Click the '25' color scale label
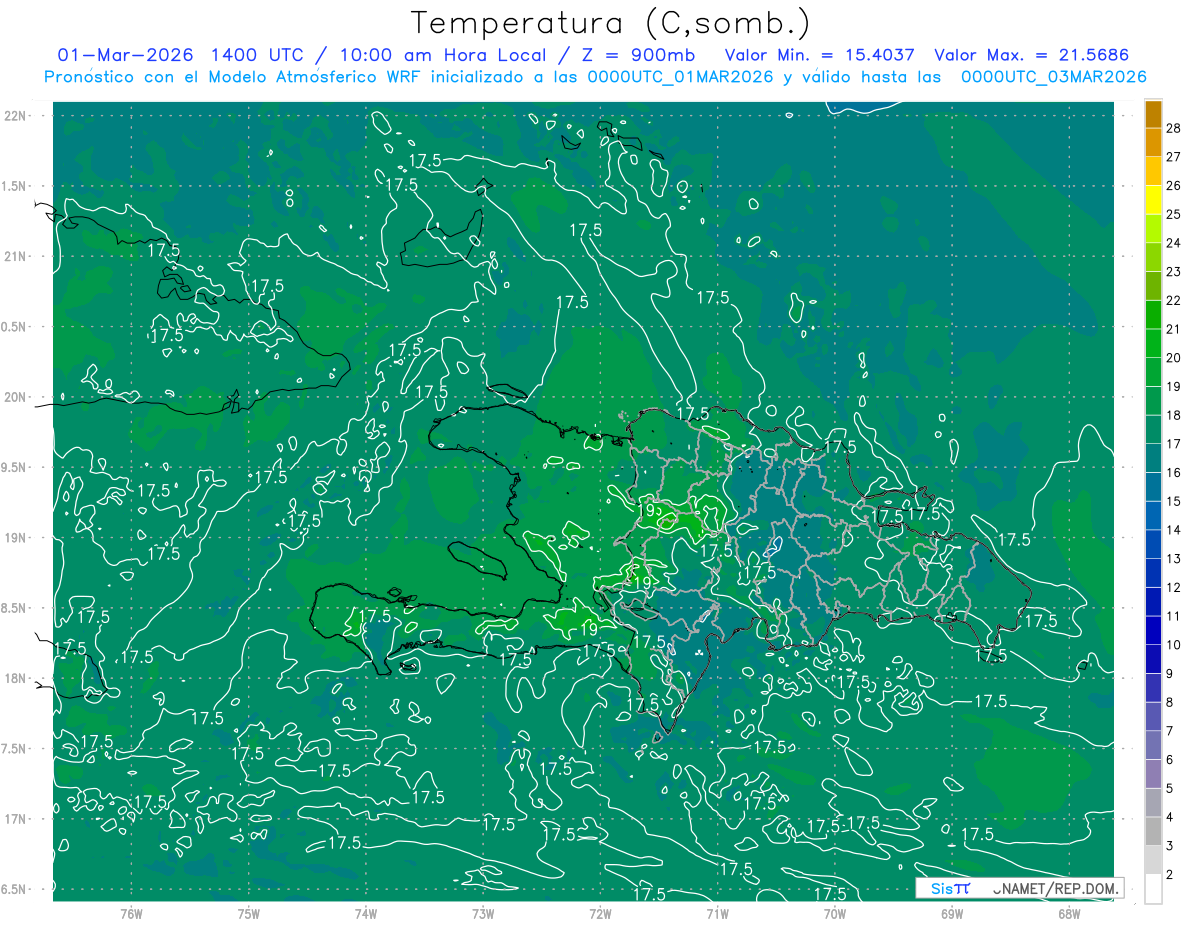This screenshot has height=927, width=1200. pyautogui.click(x=1174, y=214)
